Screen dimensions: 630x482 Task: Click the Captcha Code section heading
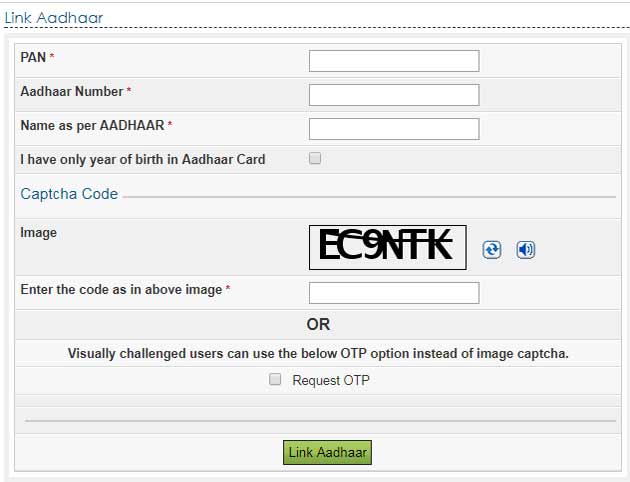coord(69,194)
